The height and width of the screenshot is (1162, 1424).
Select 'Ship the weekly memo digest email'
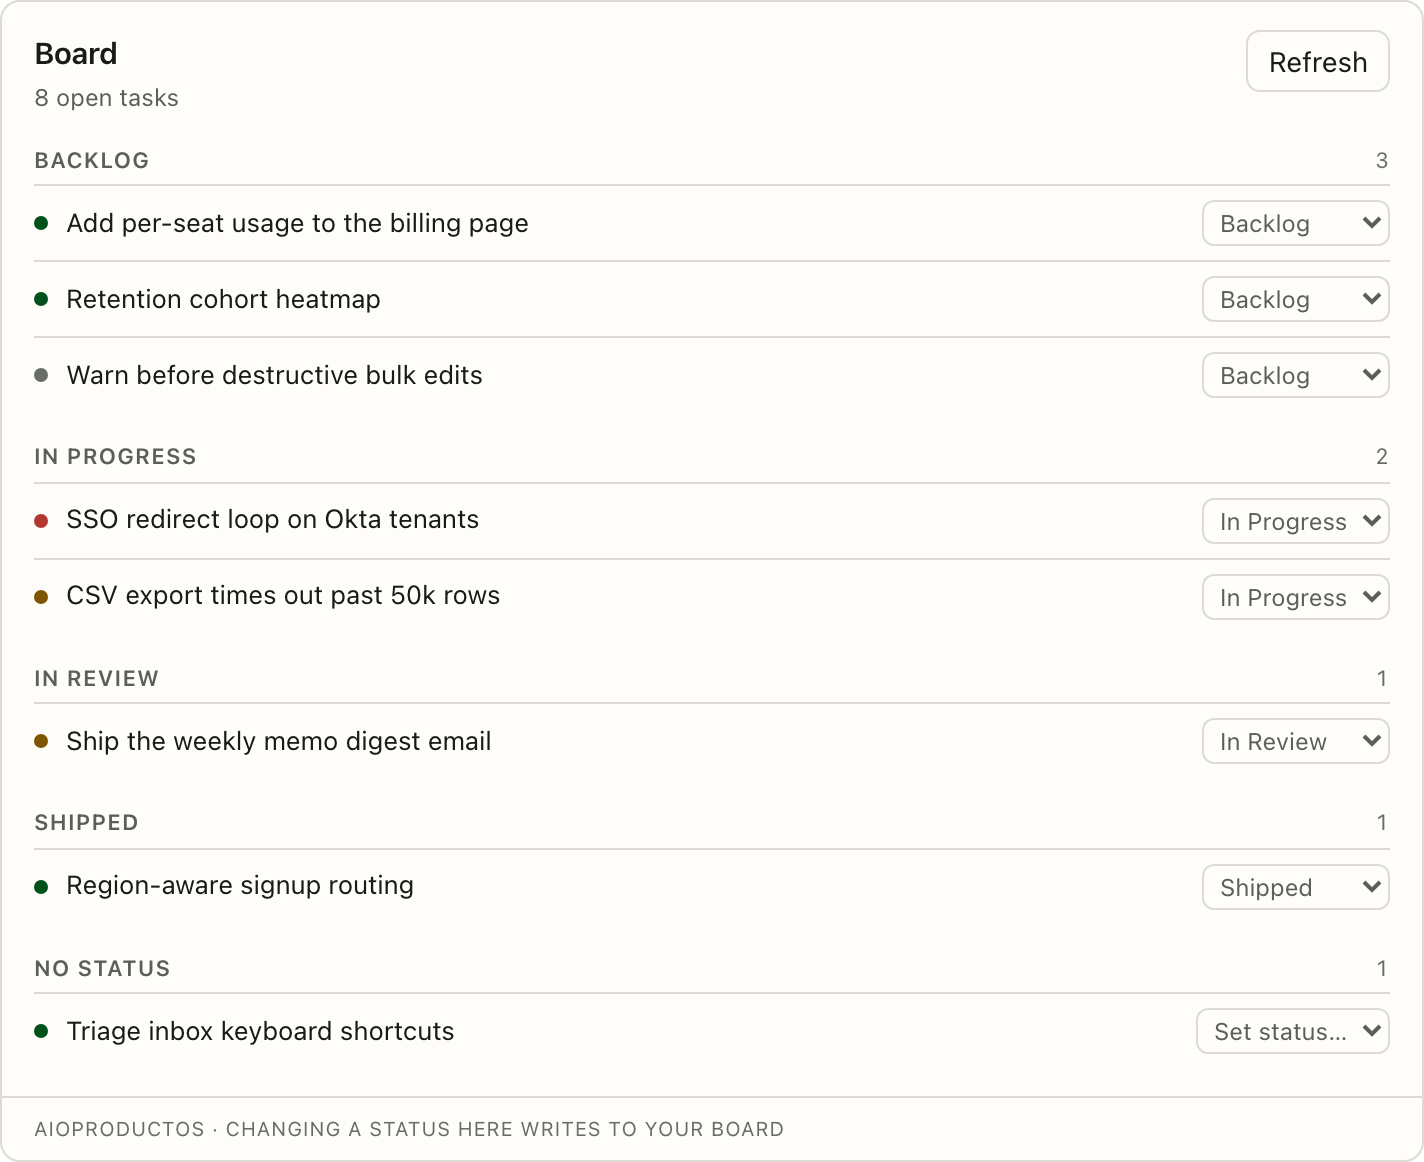pos(279,741)
